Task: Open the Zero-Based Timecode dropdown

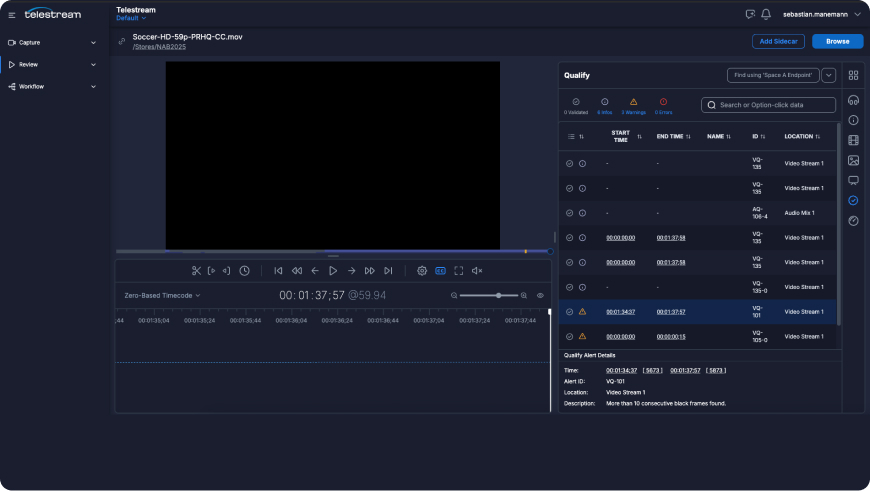Action: [162, 296]
